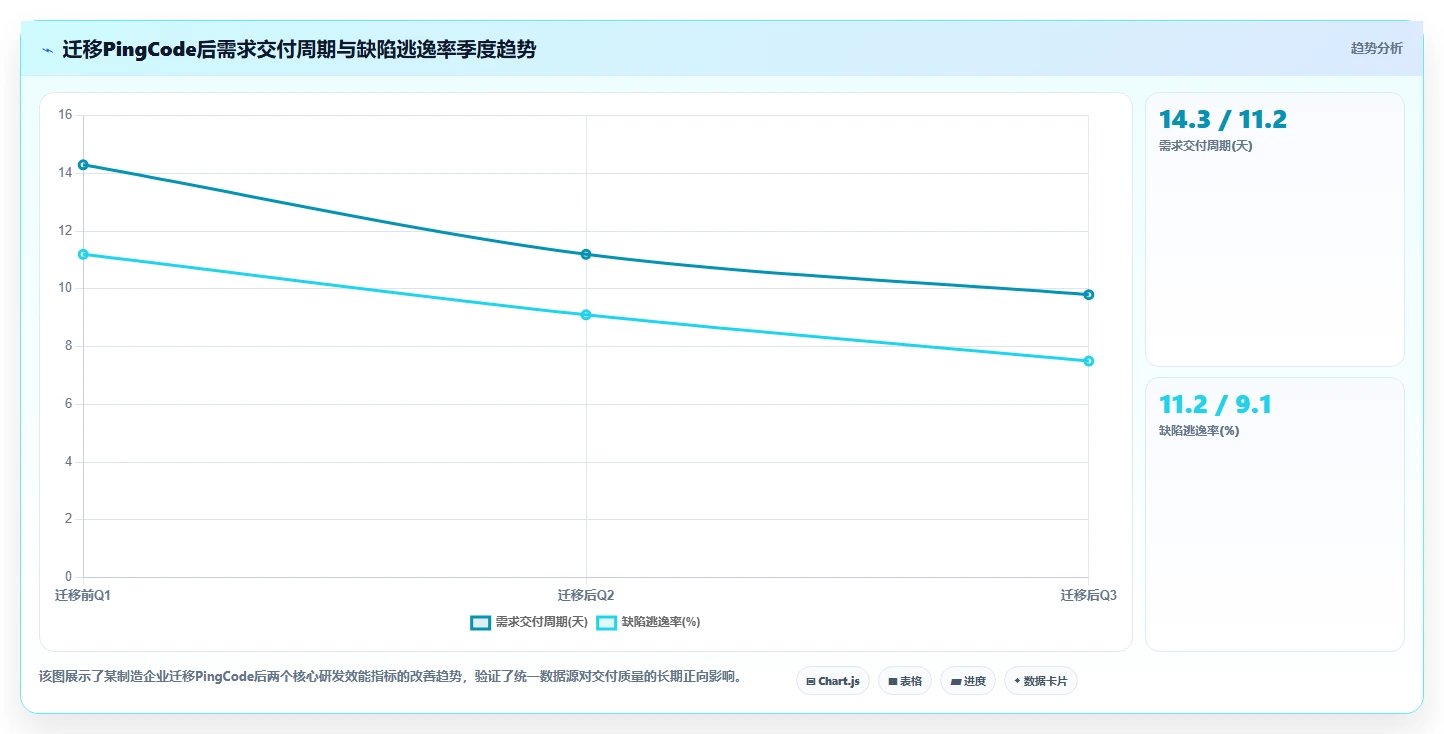This screenshot has width=1444, height=734.
Task: Click the 需求交付周期(天) legend color box
Action: pos(481,622)
